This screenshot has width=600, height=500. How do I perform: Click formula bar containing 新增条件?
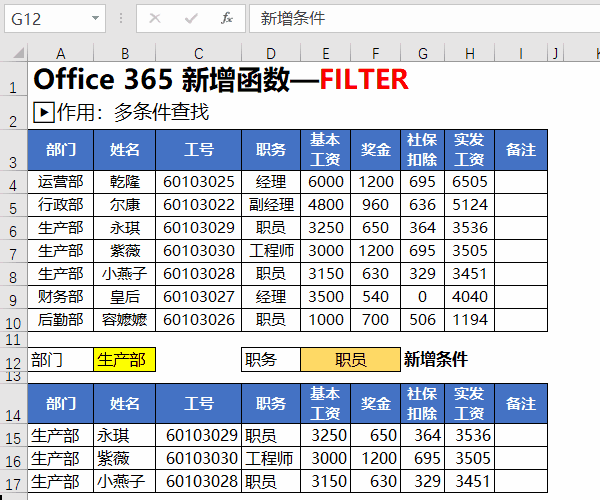point(420,18)
